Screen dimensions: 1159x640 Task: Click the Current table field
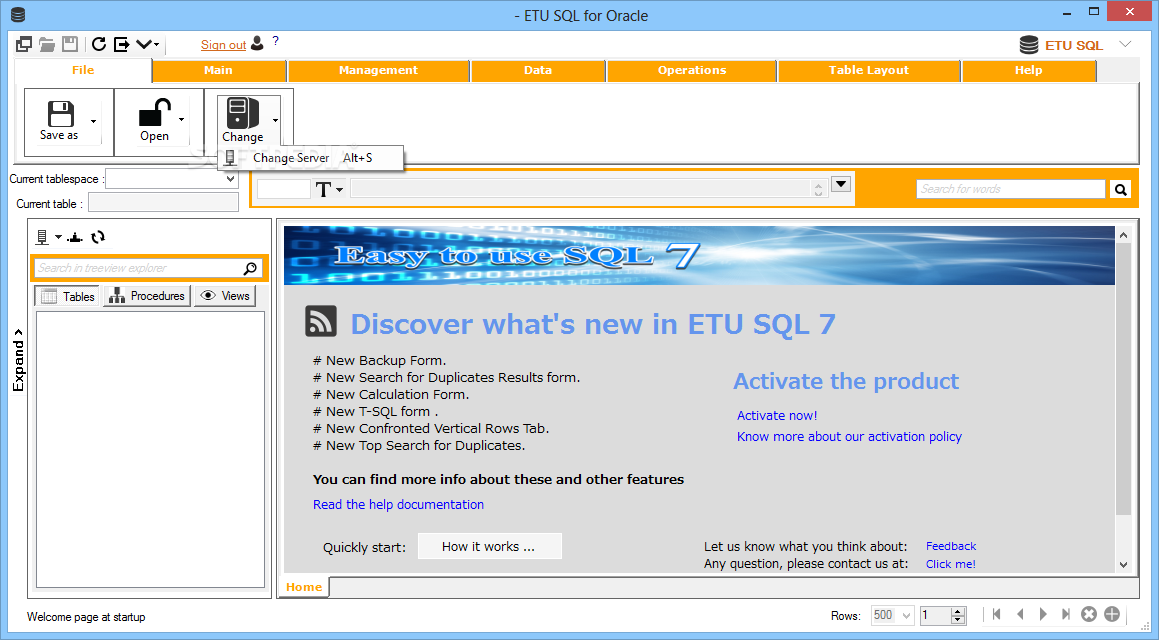click(x=163, y=202)
